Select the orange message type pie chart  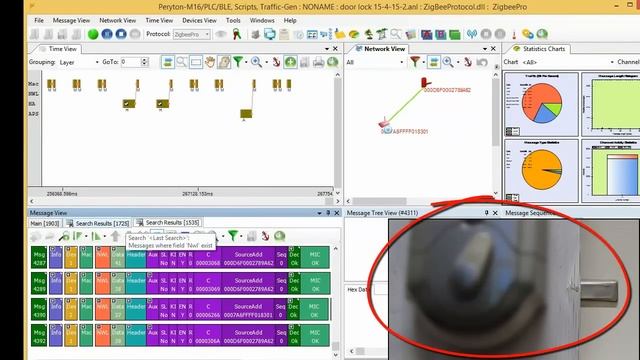pyautogui.click(x=541, y=170)
